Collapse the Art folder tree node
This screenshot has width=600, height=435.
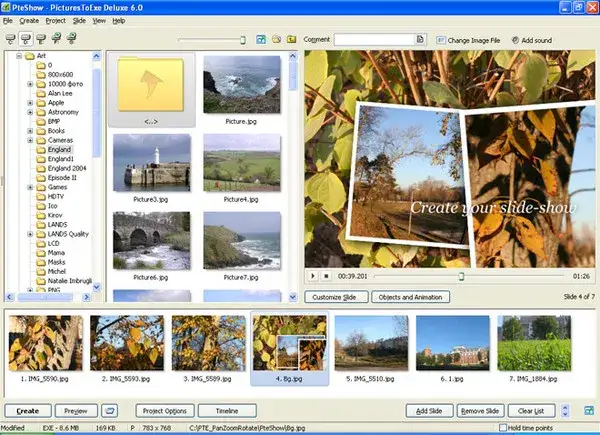pos(20,56)
